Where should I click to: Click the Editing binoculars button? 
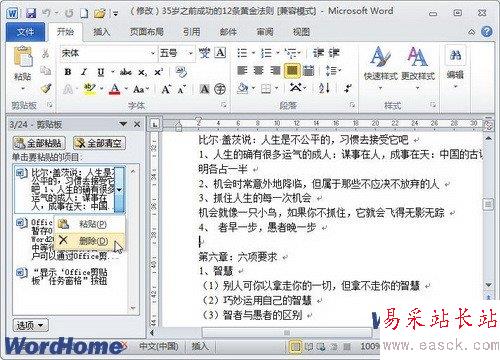coord(455,68)
